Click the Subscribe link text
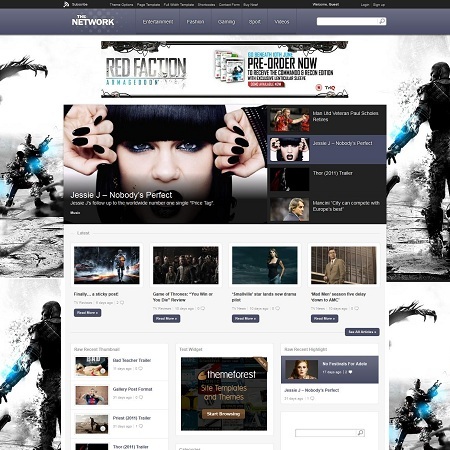450x450 pixels. 80,5
